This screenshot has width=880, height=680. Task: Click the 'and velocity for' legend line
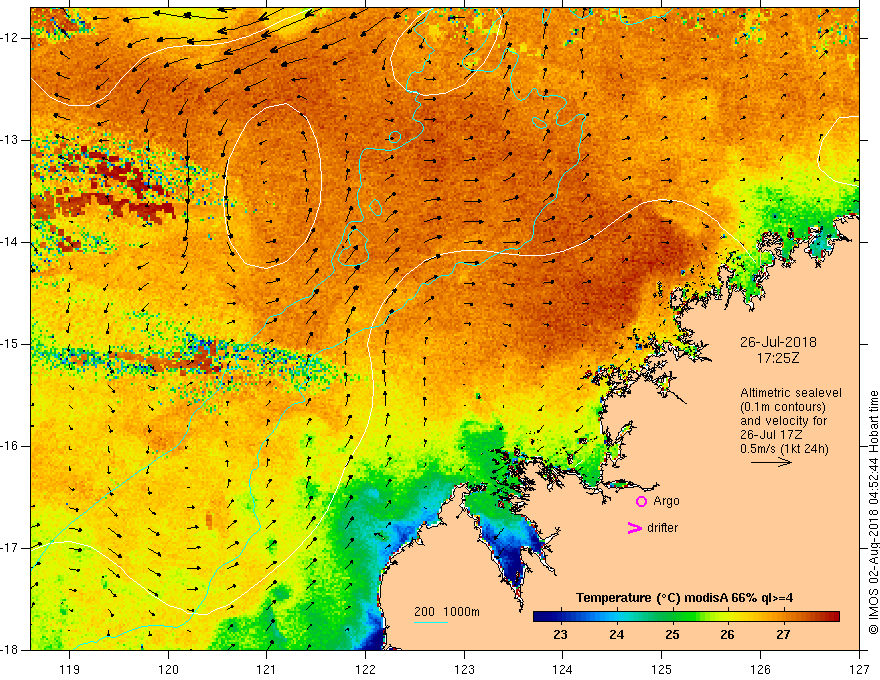[x=783, y=421]
